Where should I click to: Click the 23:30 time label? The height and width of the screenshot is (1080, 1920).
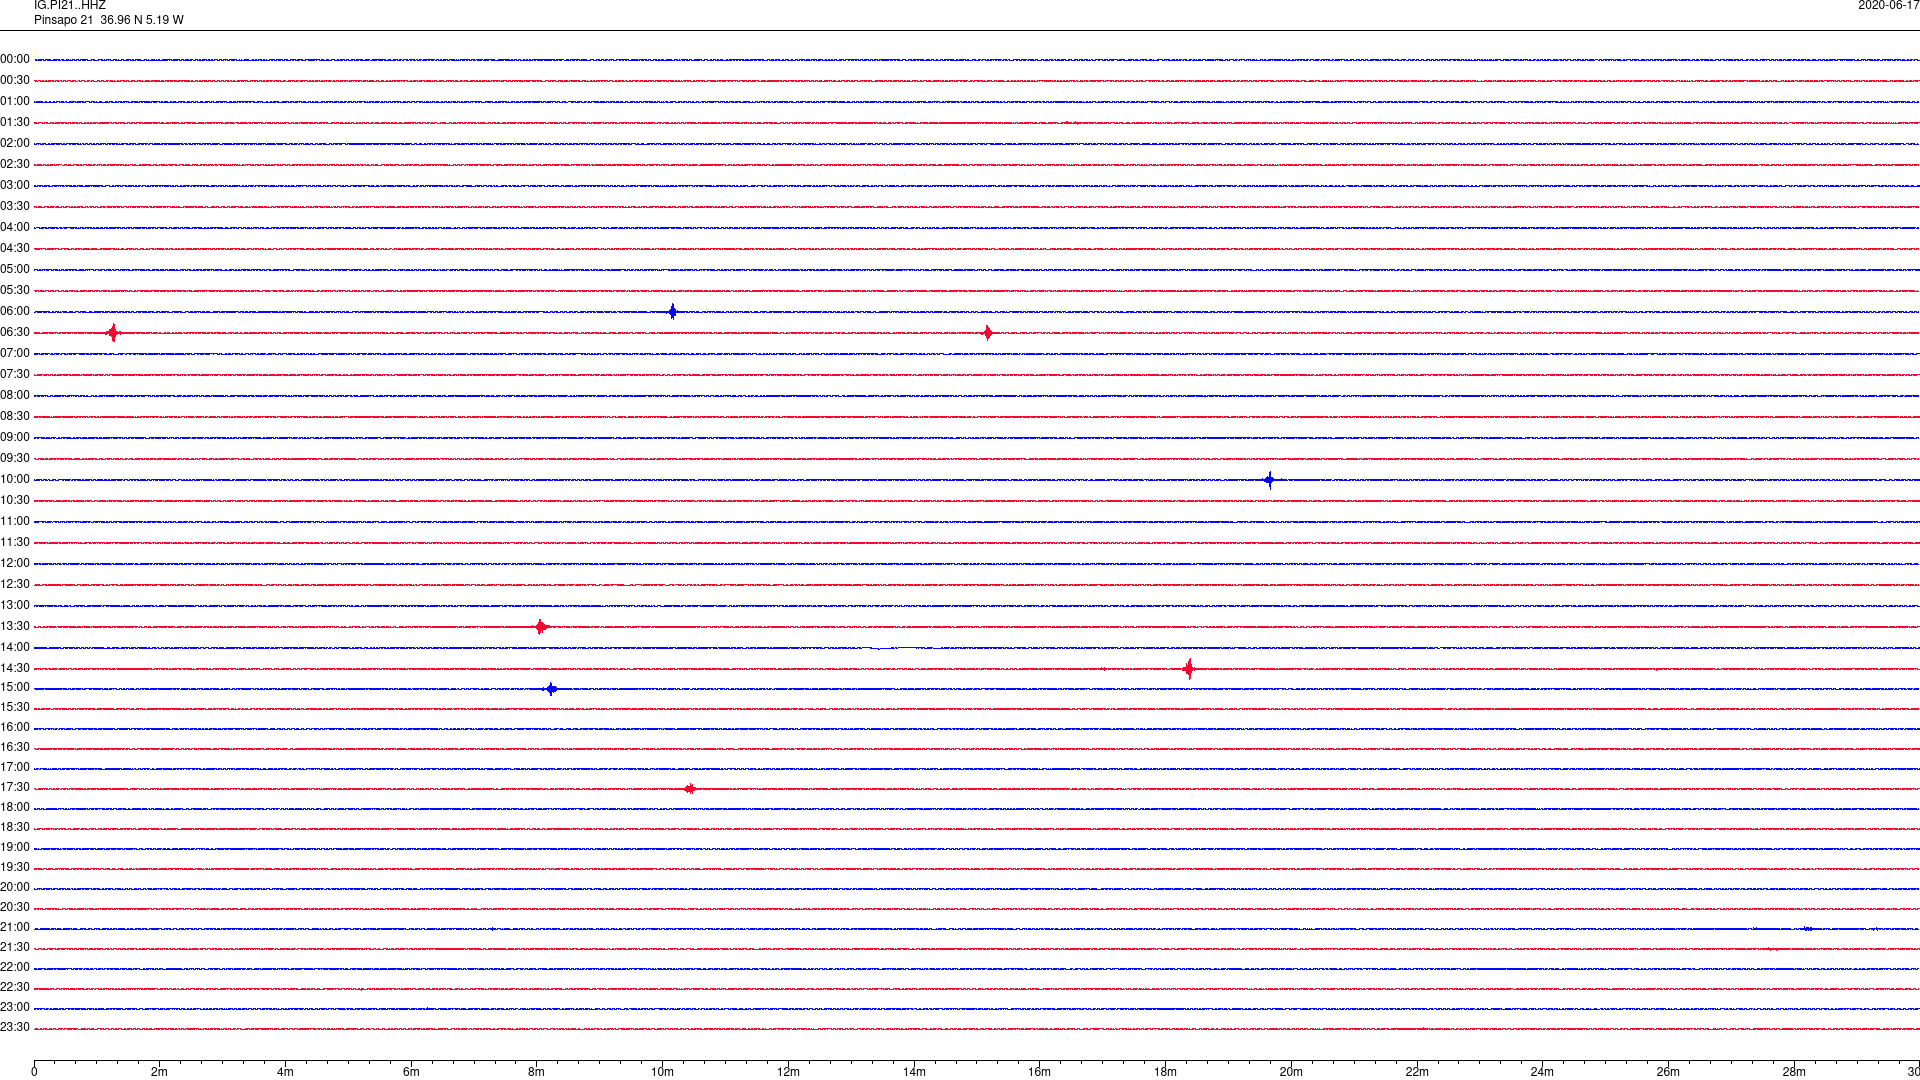[15, 1027]
